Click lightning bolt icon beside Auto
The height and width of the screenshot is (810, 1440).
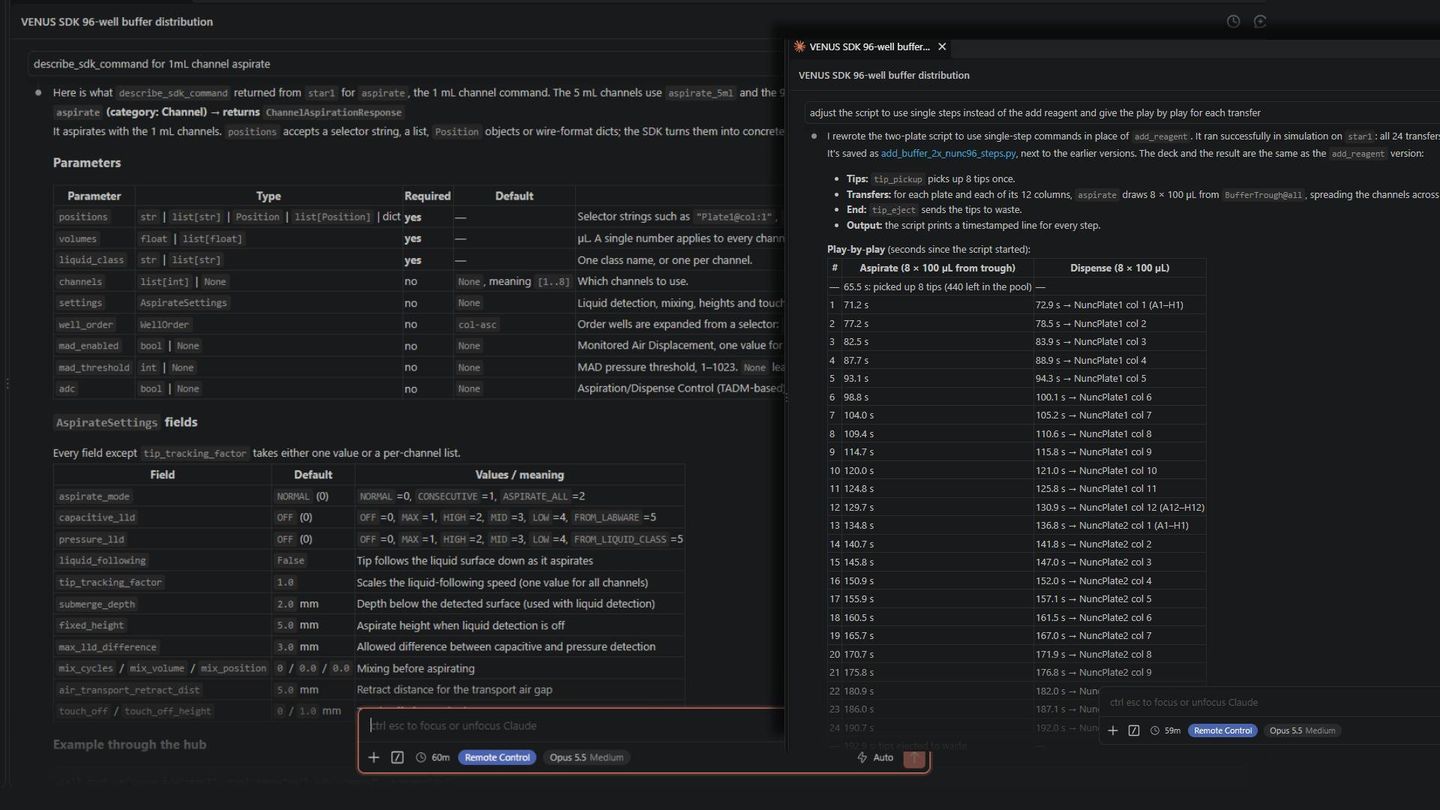point(862,757)
